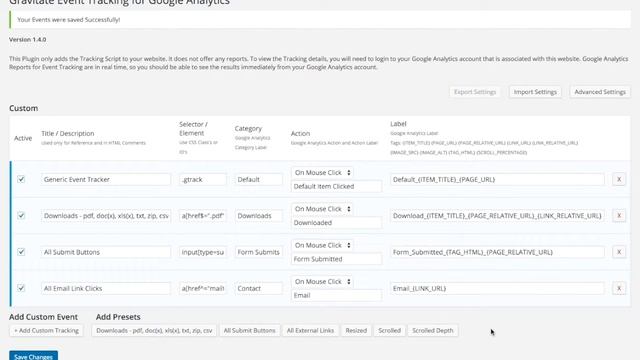Edit the Email_{LINK_URL} label field
This screenshot has width=640, height=360.
pos(497,288)
